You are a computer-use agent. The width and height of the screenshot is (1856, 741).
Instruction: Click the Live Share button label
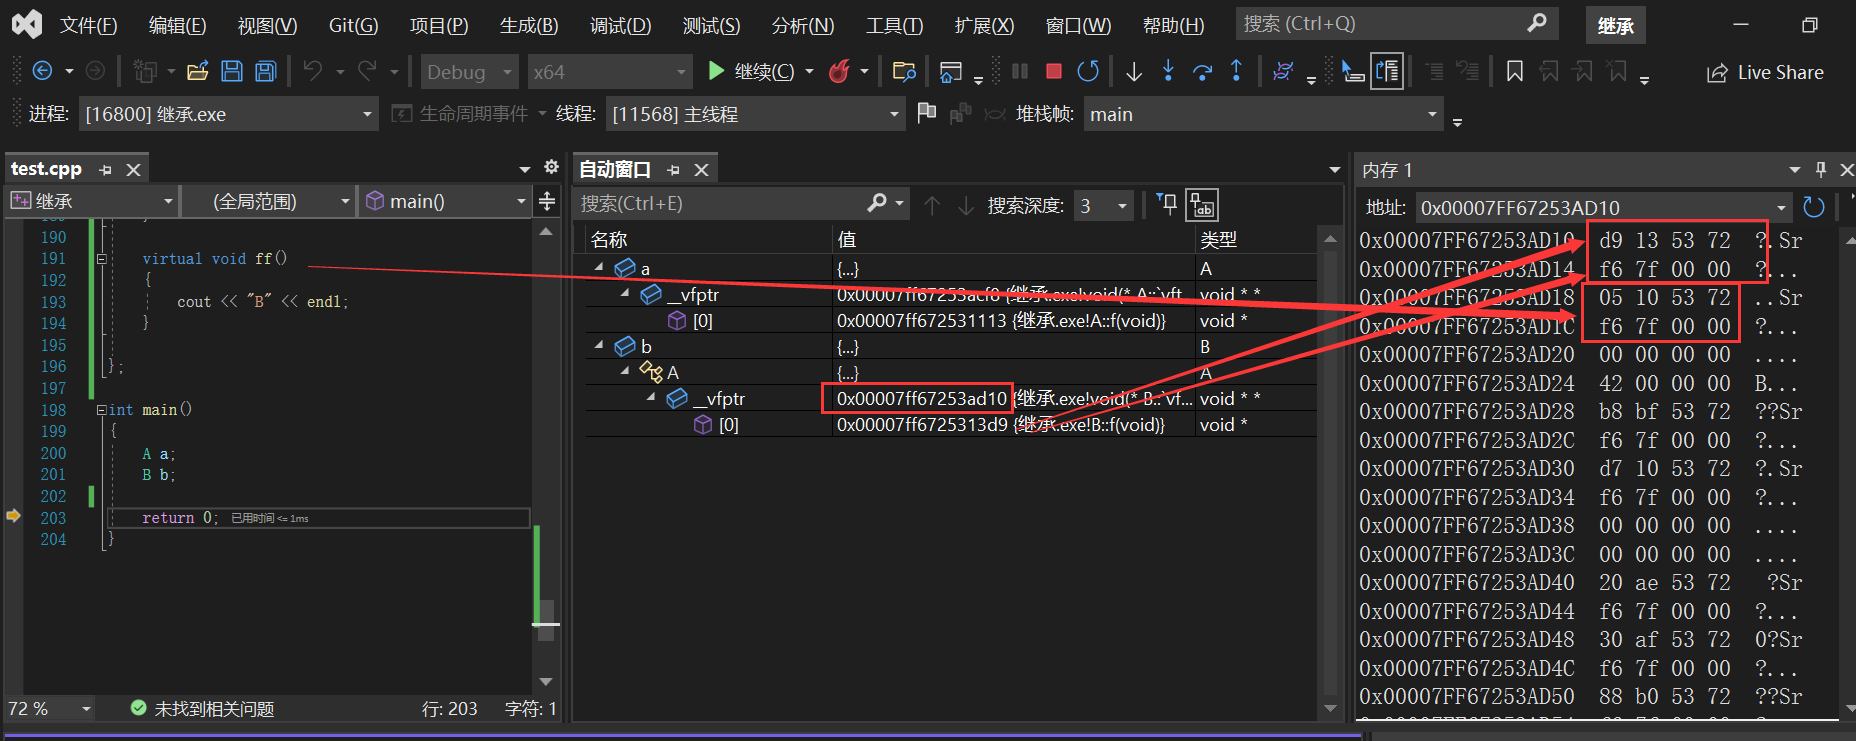point(1780,72)
